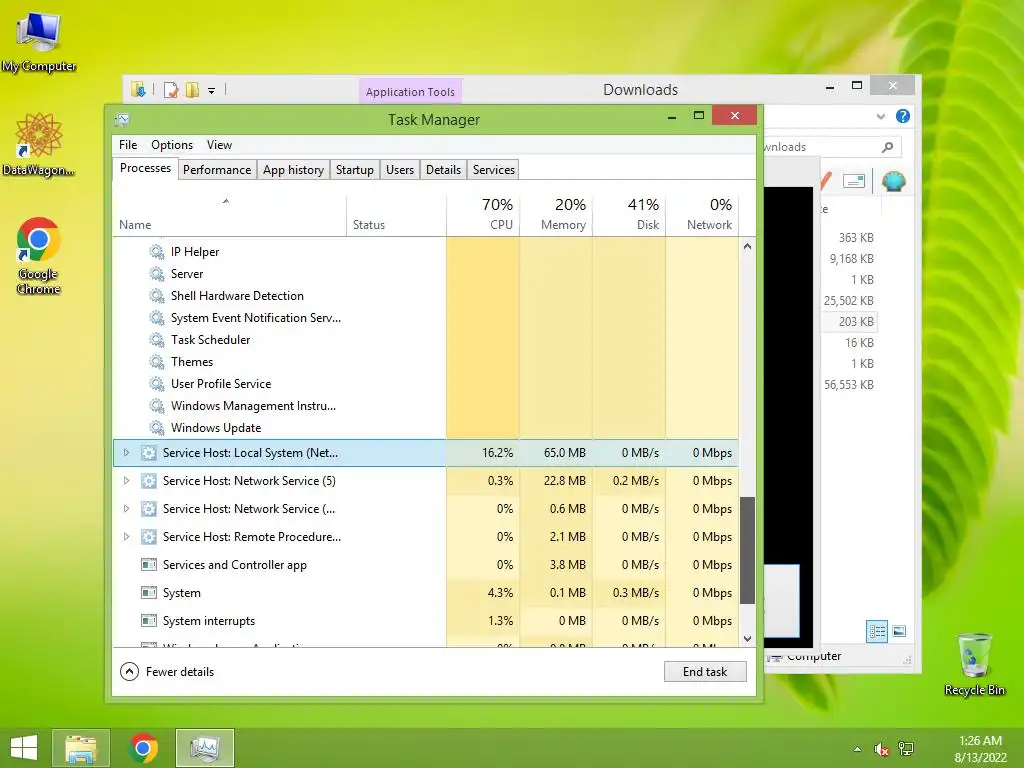Switch to the Details tab
The width and height of the screenshot is (1024, 768).
point(443,170)
